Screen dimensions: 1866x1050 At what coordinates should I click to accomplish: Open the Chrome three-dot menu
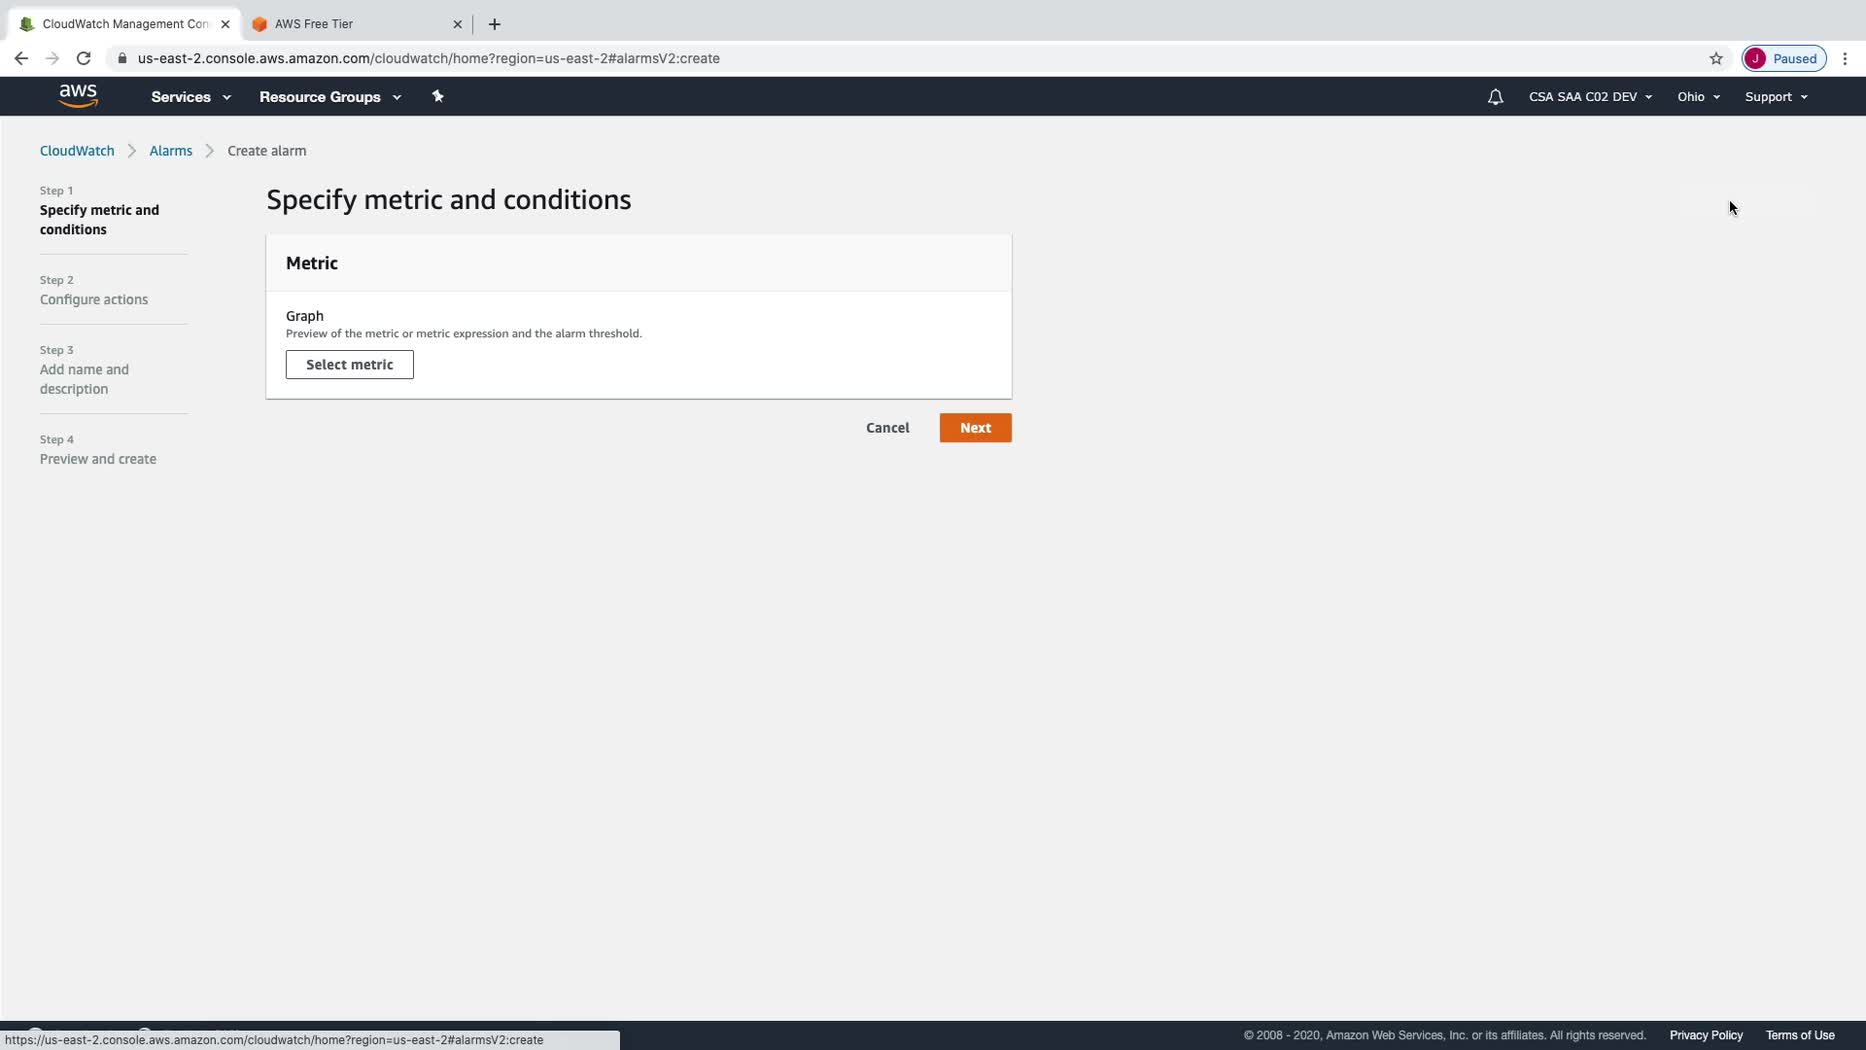(1845, 58)
